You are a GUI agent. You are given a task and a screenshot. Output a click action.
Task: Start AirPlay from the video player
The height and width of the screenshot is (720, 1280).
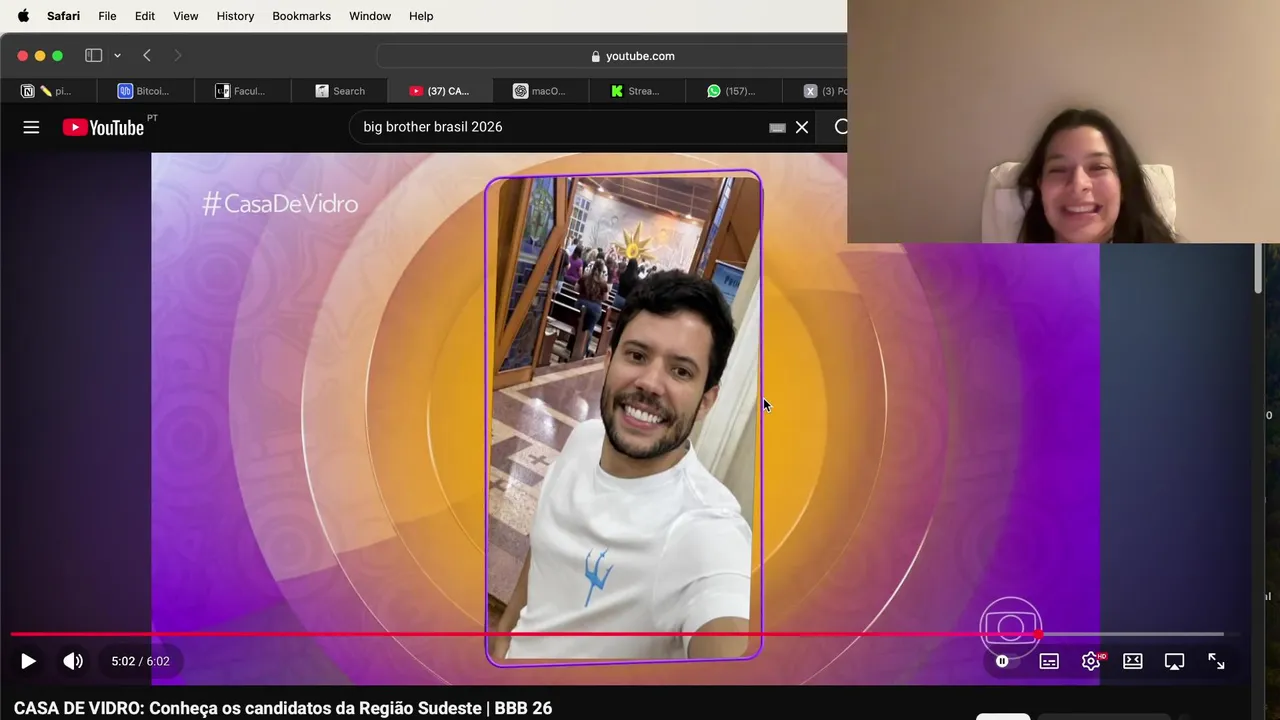1175,661
